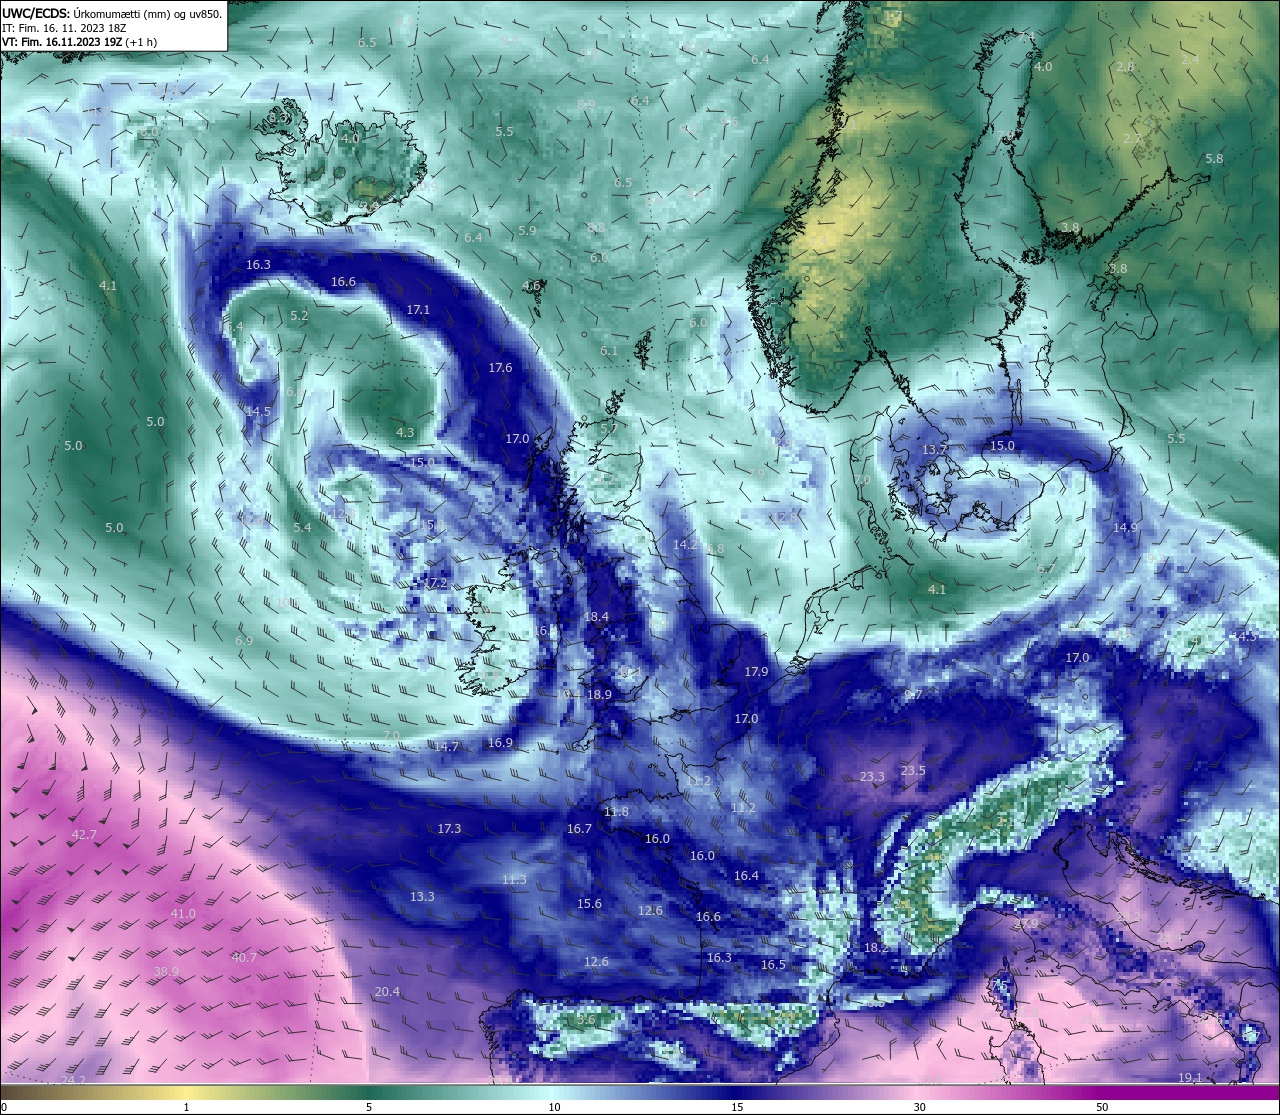Image resolution: width=1280 pixels, height=1115 pixels.
Task: Click the map value 5.9
Action: (527, 230)
